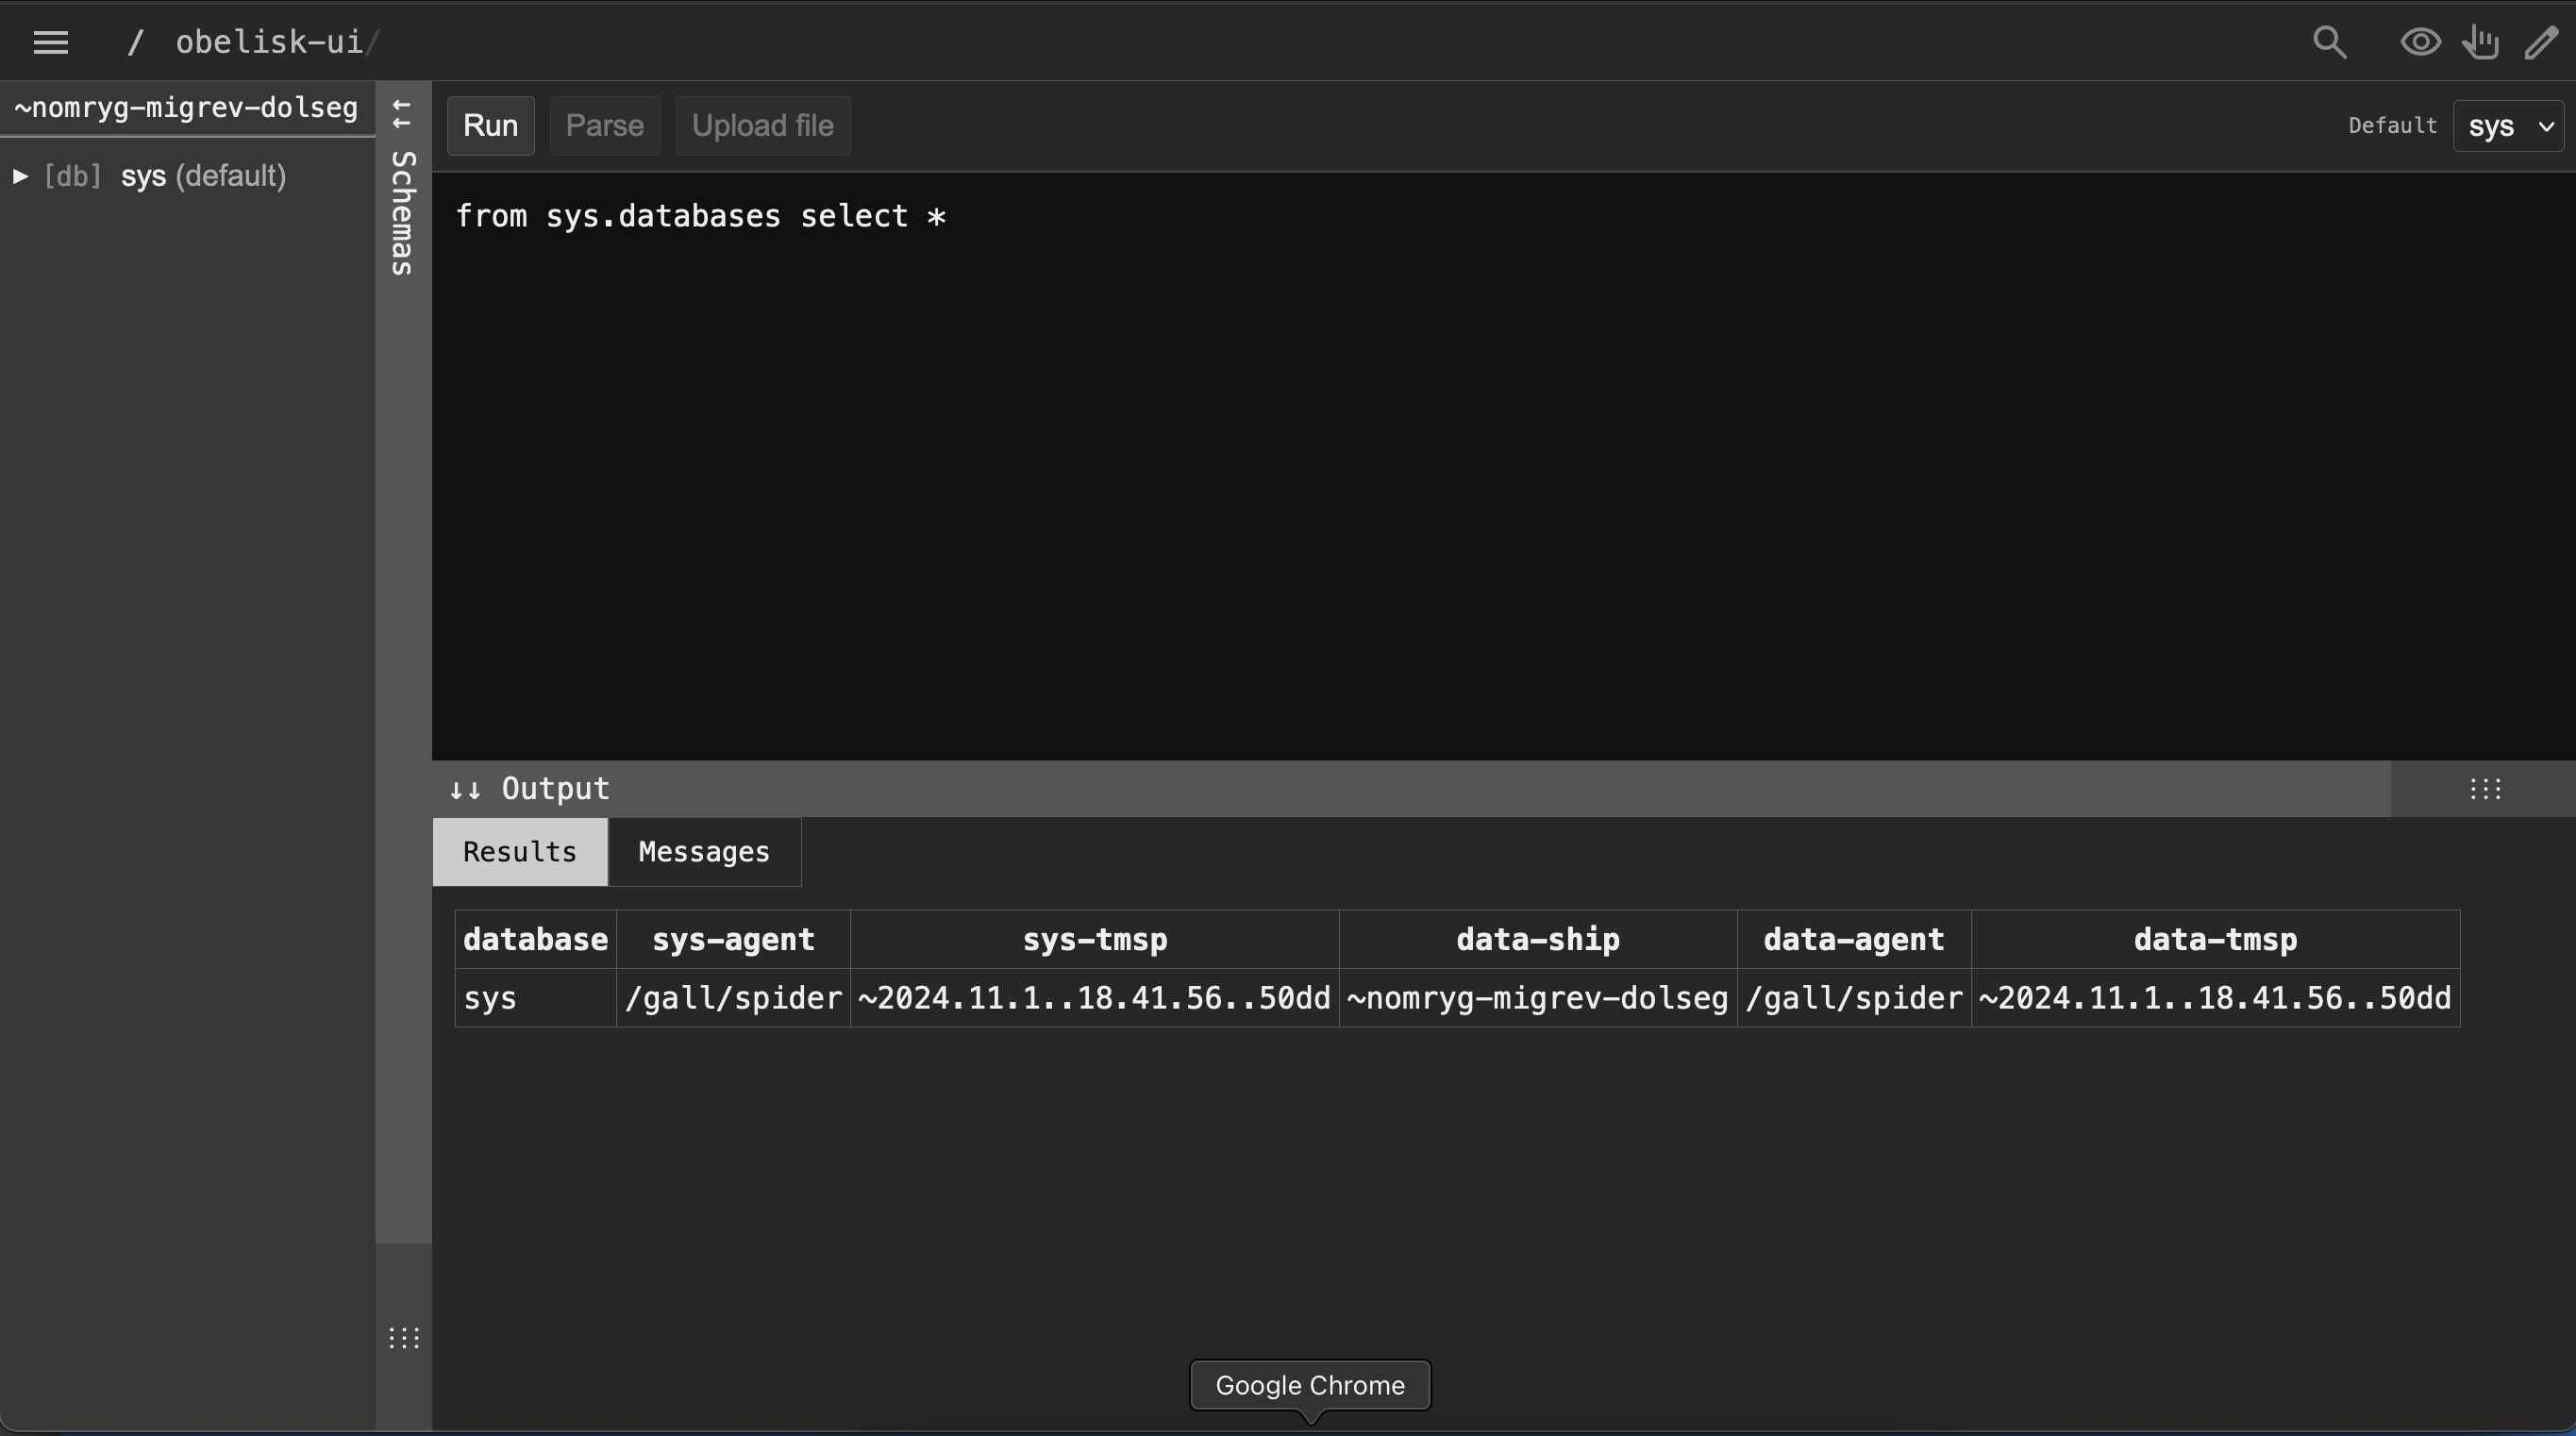The image size is (2576, 1436).
Task: Switch to the Messages tab
Action: (x=704, y=852)
